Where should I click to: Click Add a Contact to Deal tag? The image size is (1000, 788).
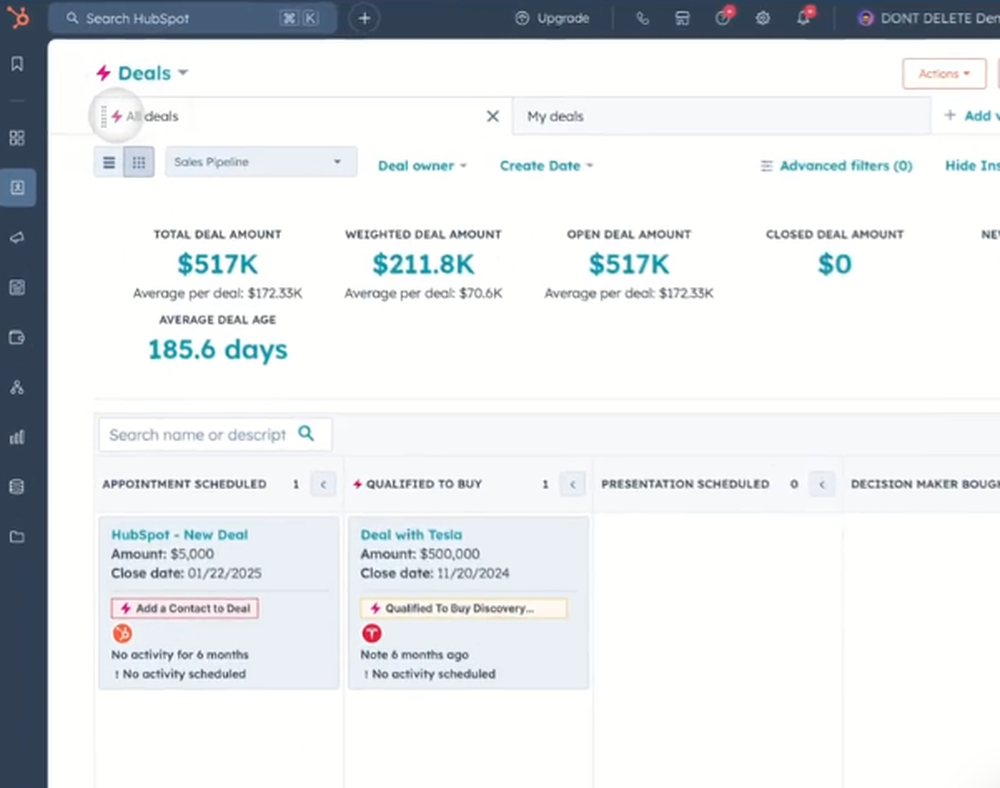pos(185,608)
